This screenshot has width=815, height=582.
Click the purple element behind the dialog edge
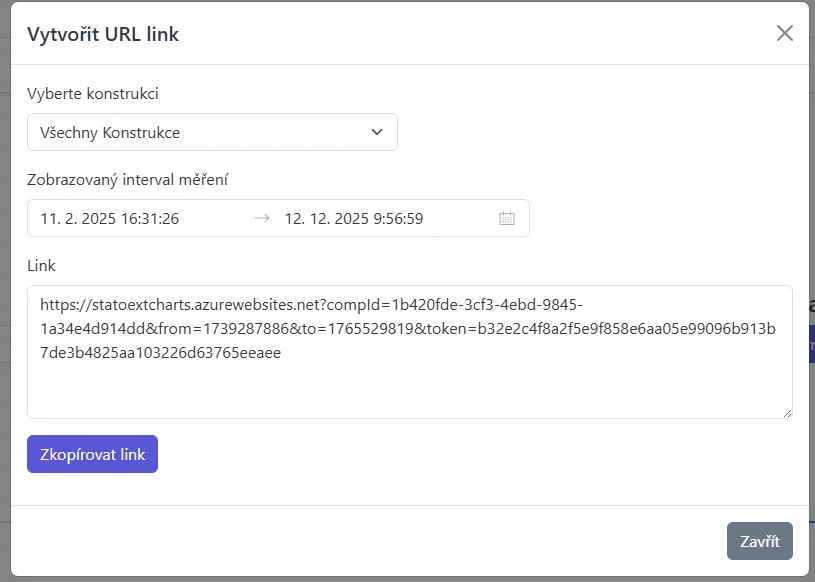(x=810, y=345)
